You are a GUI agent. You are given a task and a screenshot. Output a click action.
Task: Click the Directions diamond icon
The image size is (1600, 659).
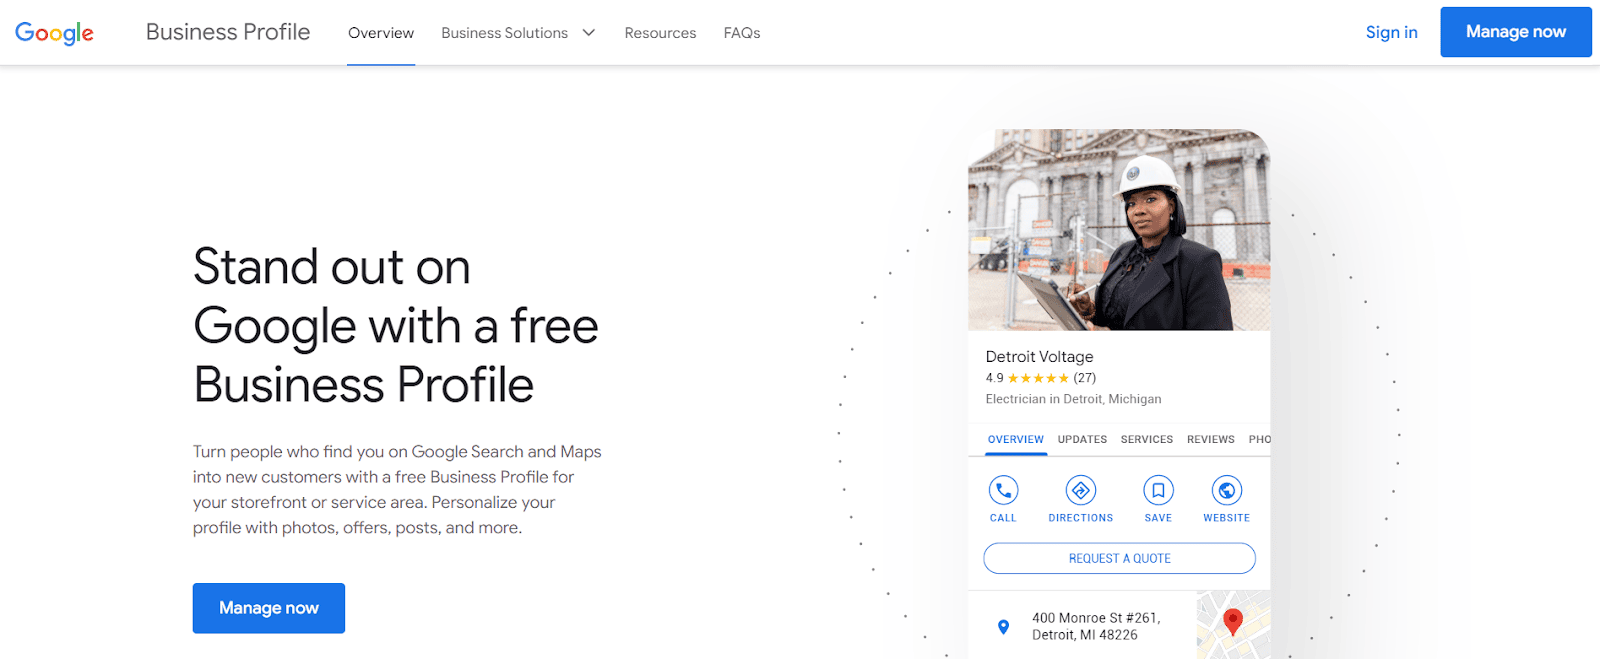(1080, 491)
